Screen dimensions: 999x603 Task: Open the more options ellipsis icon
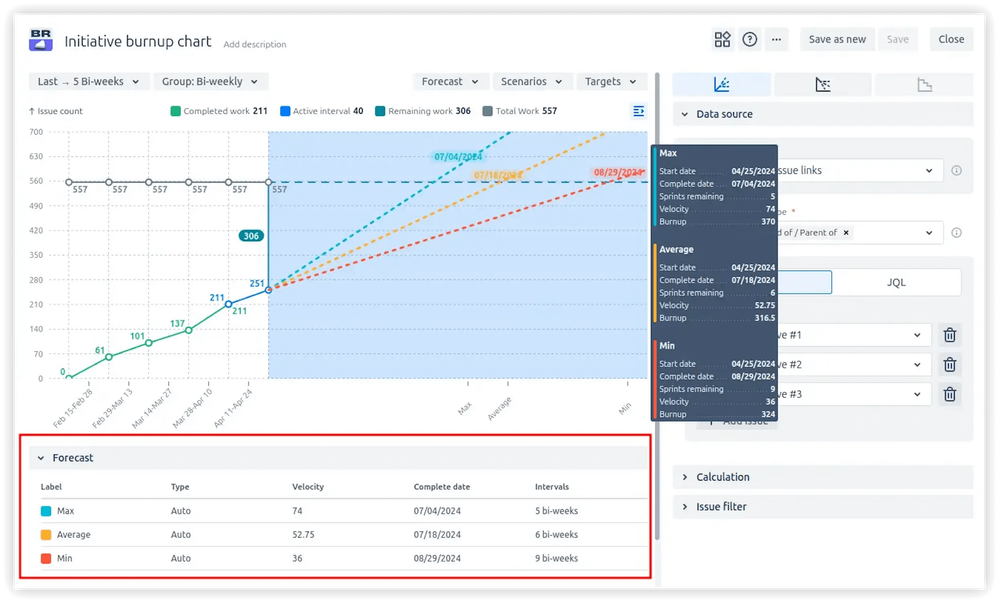click(775, 39)
